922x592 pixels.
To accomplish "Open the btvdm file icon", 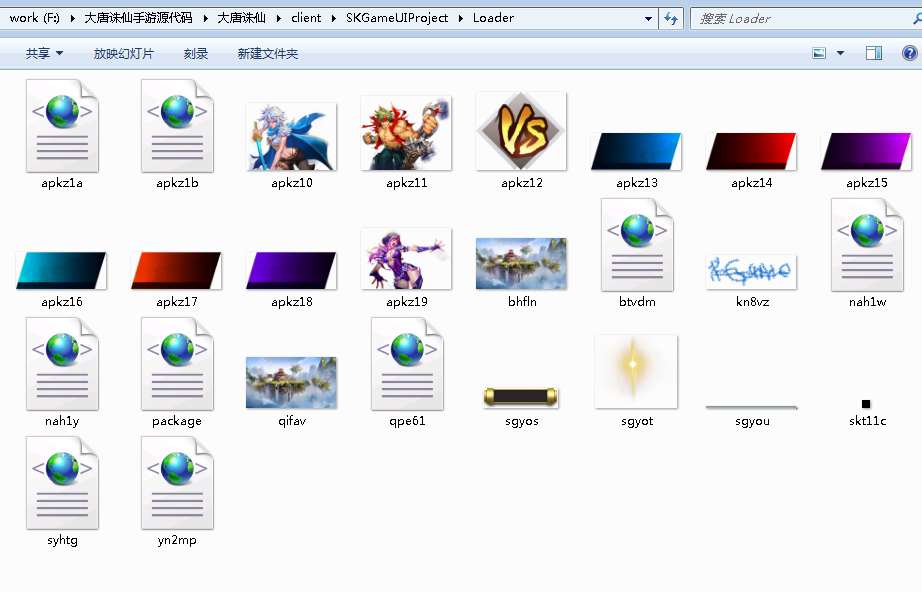I will 637,245.
